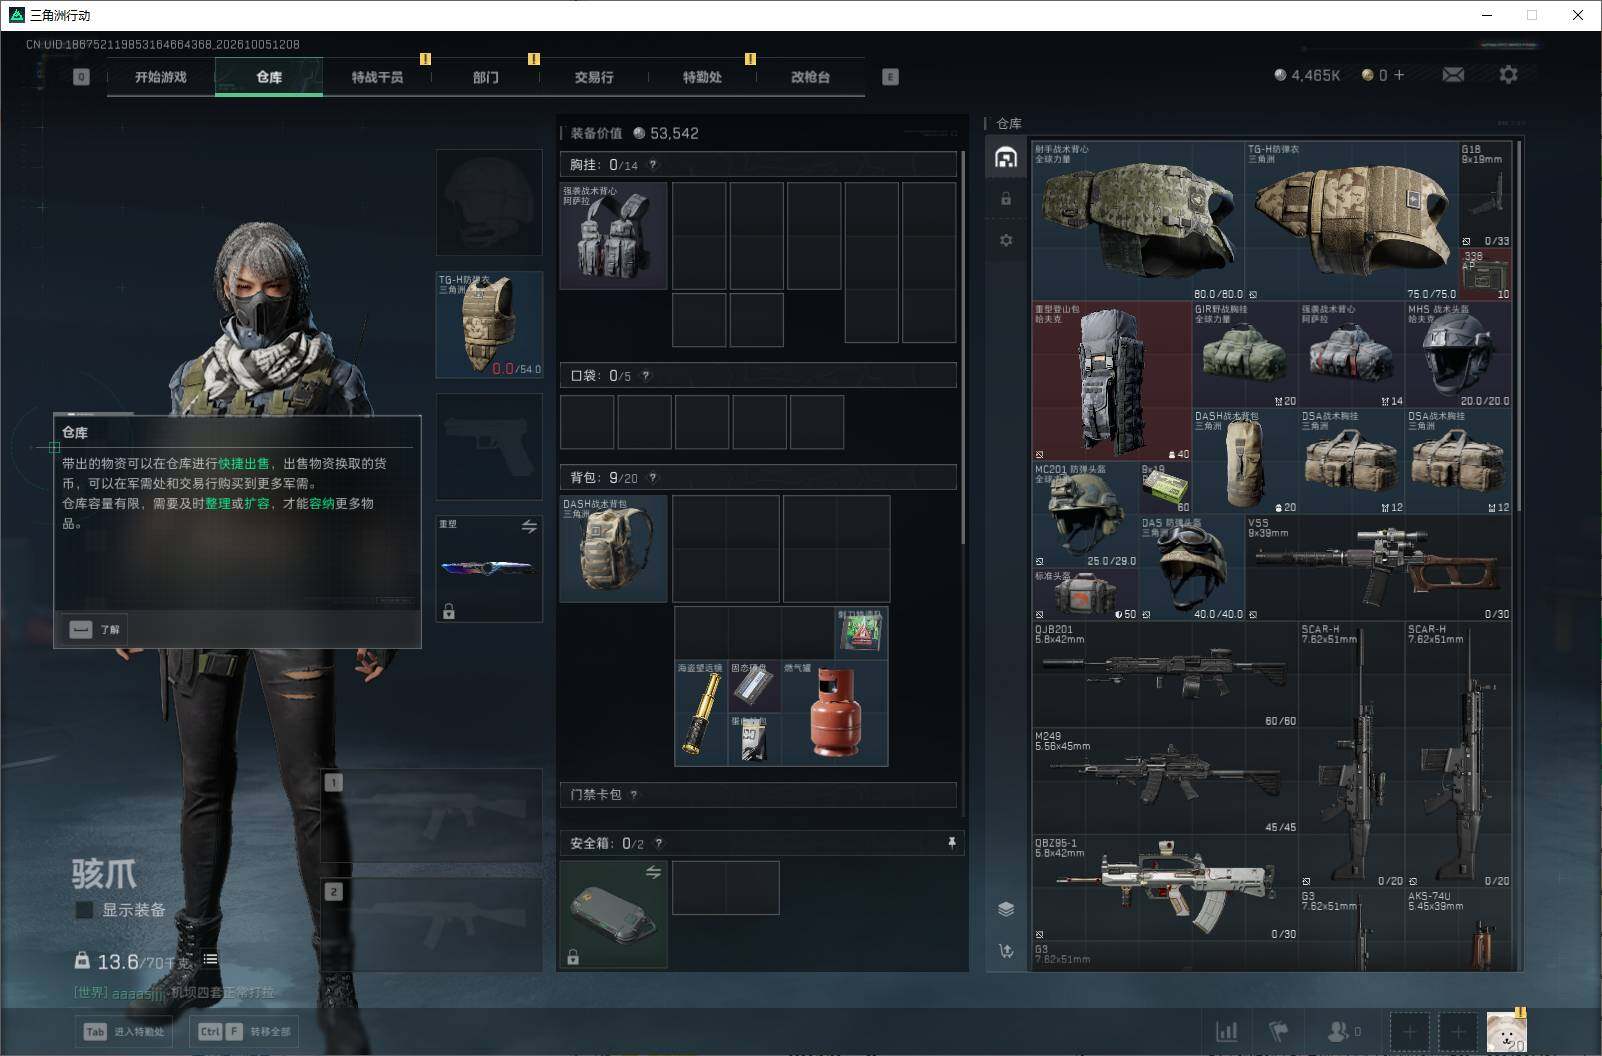
Task: Open the 特勤处 tab
Action: point(702,77)
